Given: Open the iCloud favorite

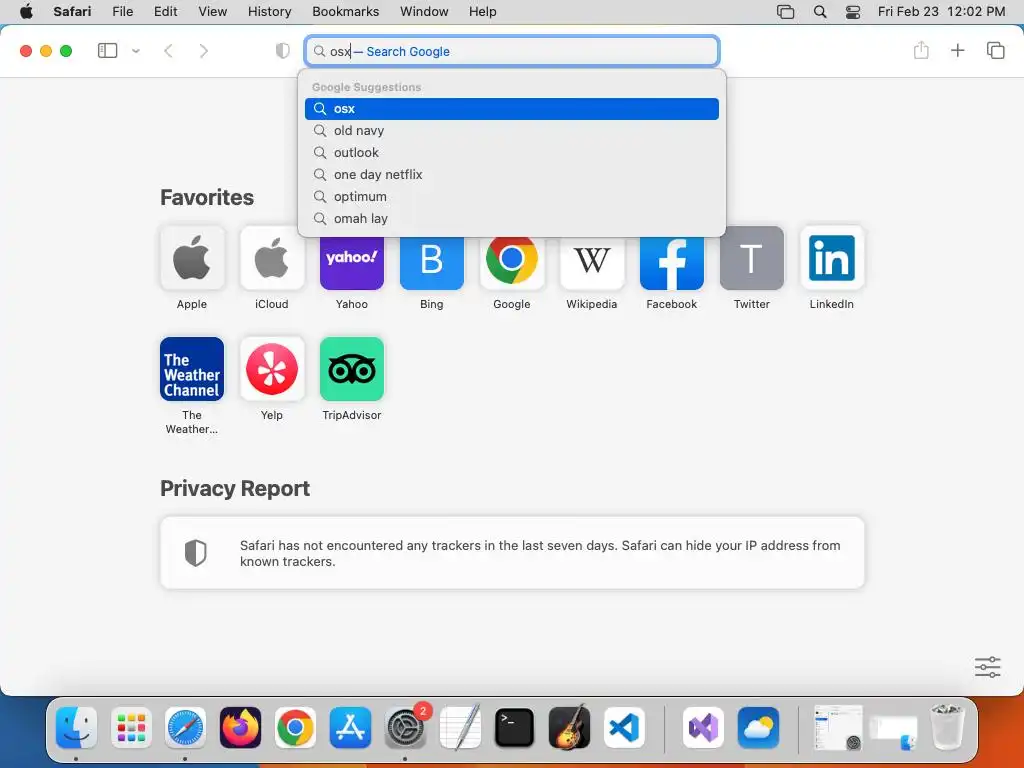Looking at the screenshot, I should tap(272, 258).
